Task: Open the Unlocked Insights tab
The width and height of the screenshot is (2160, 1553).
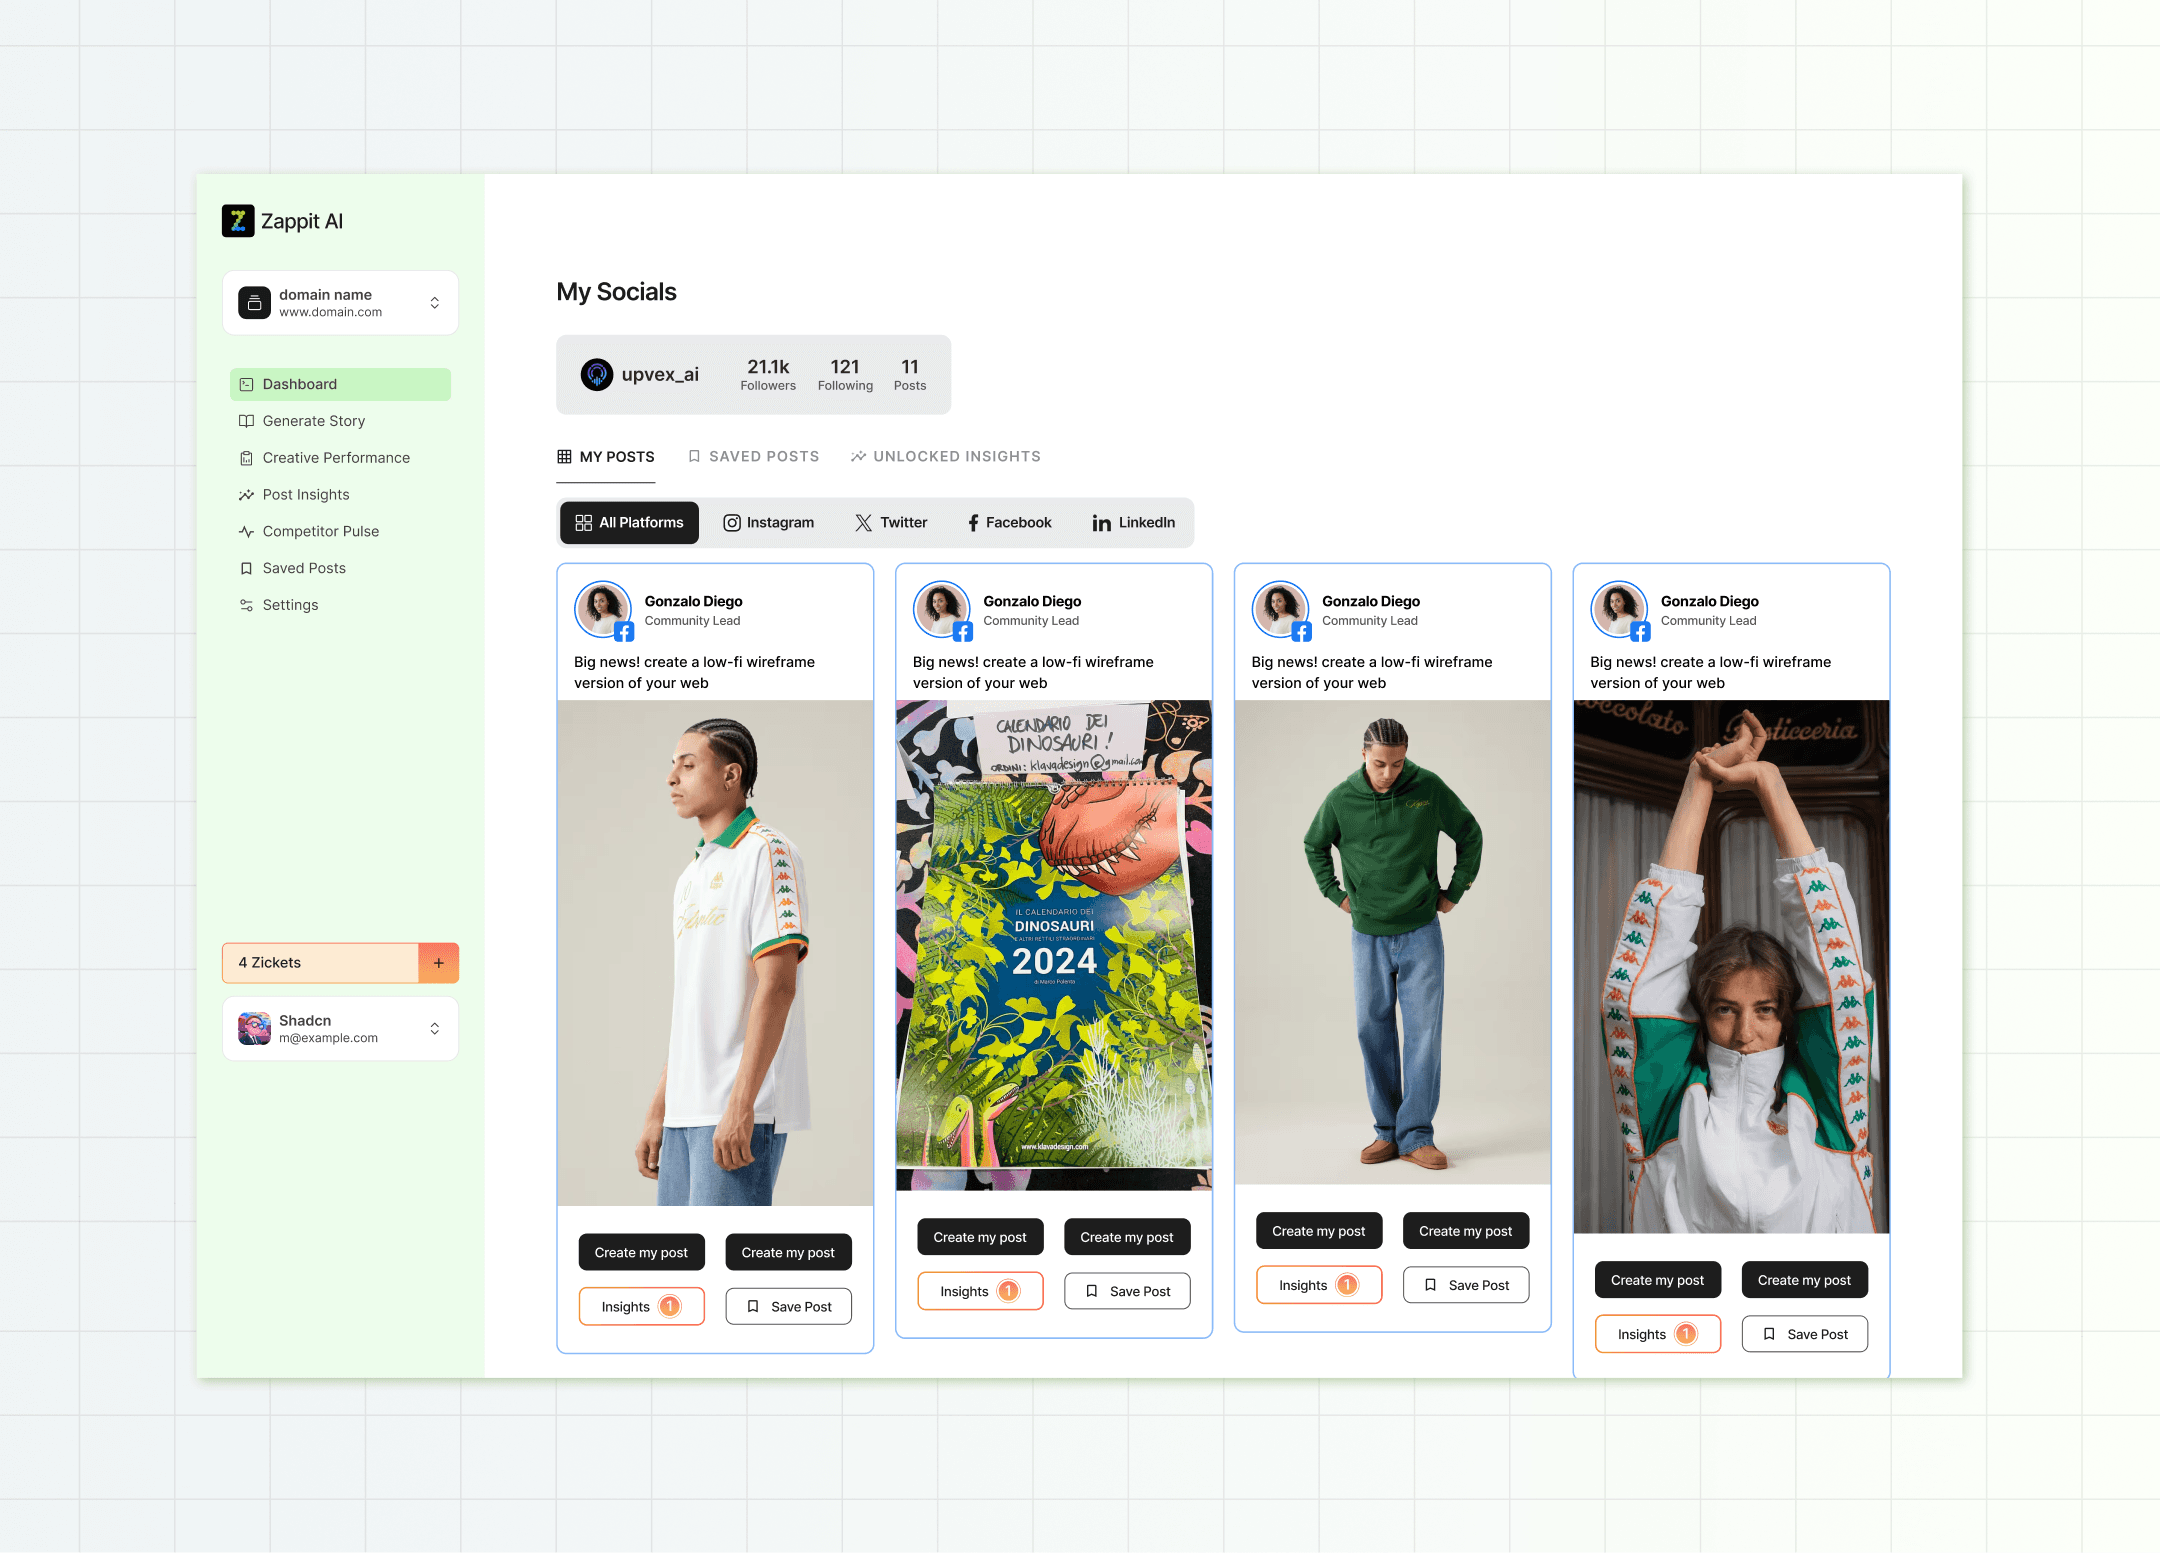Action: pyautogui.click(x=946, y=457)
